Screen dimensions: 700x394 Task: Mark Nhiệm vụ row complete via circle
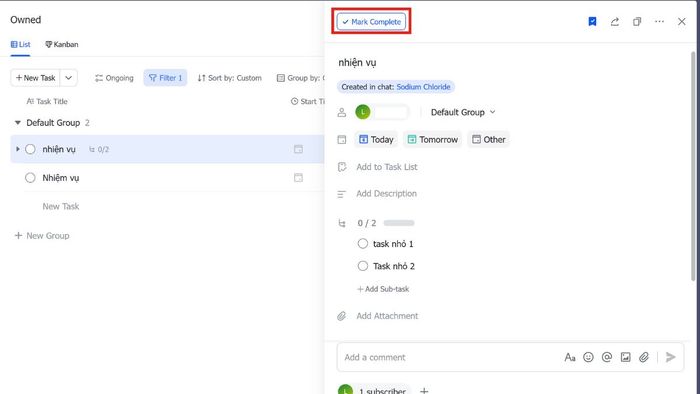(30, 178)
